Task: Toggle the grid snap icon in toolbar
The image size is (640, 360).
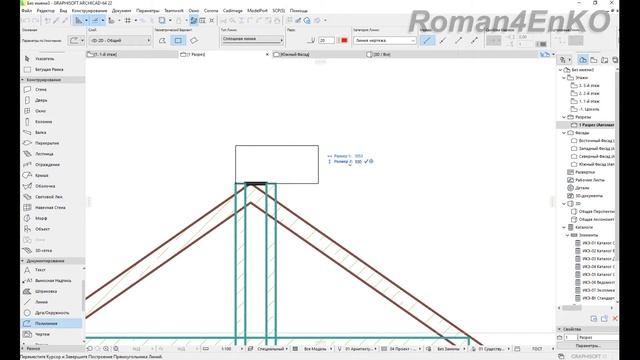Action: click(128, 20)
